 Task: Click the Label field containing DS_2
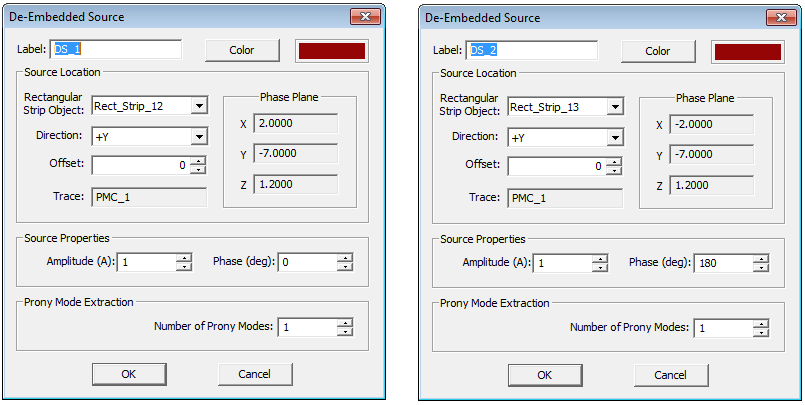point(531,50)
